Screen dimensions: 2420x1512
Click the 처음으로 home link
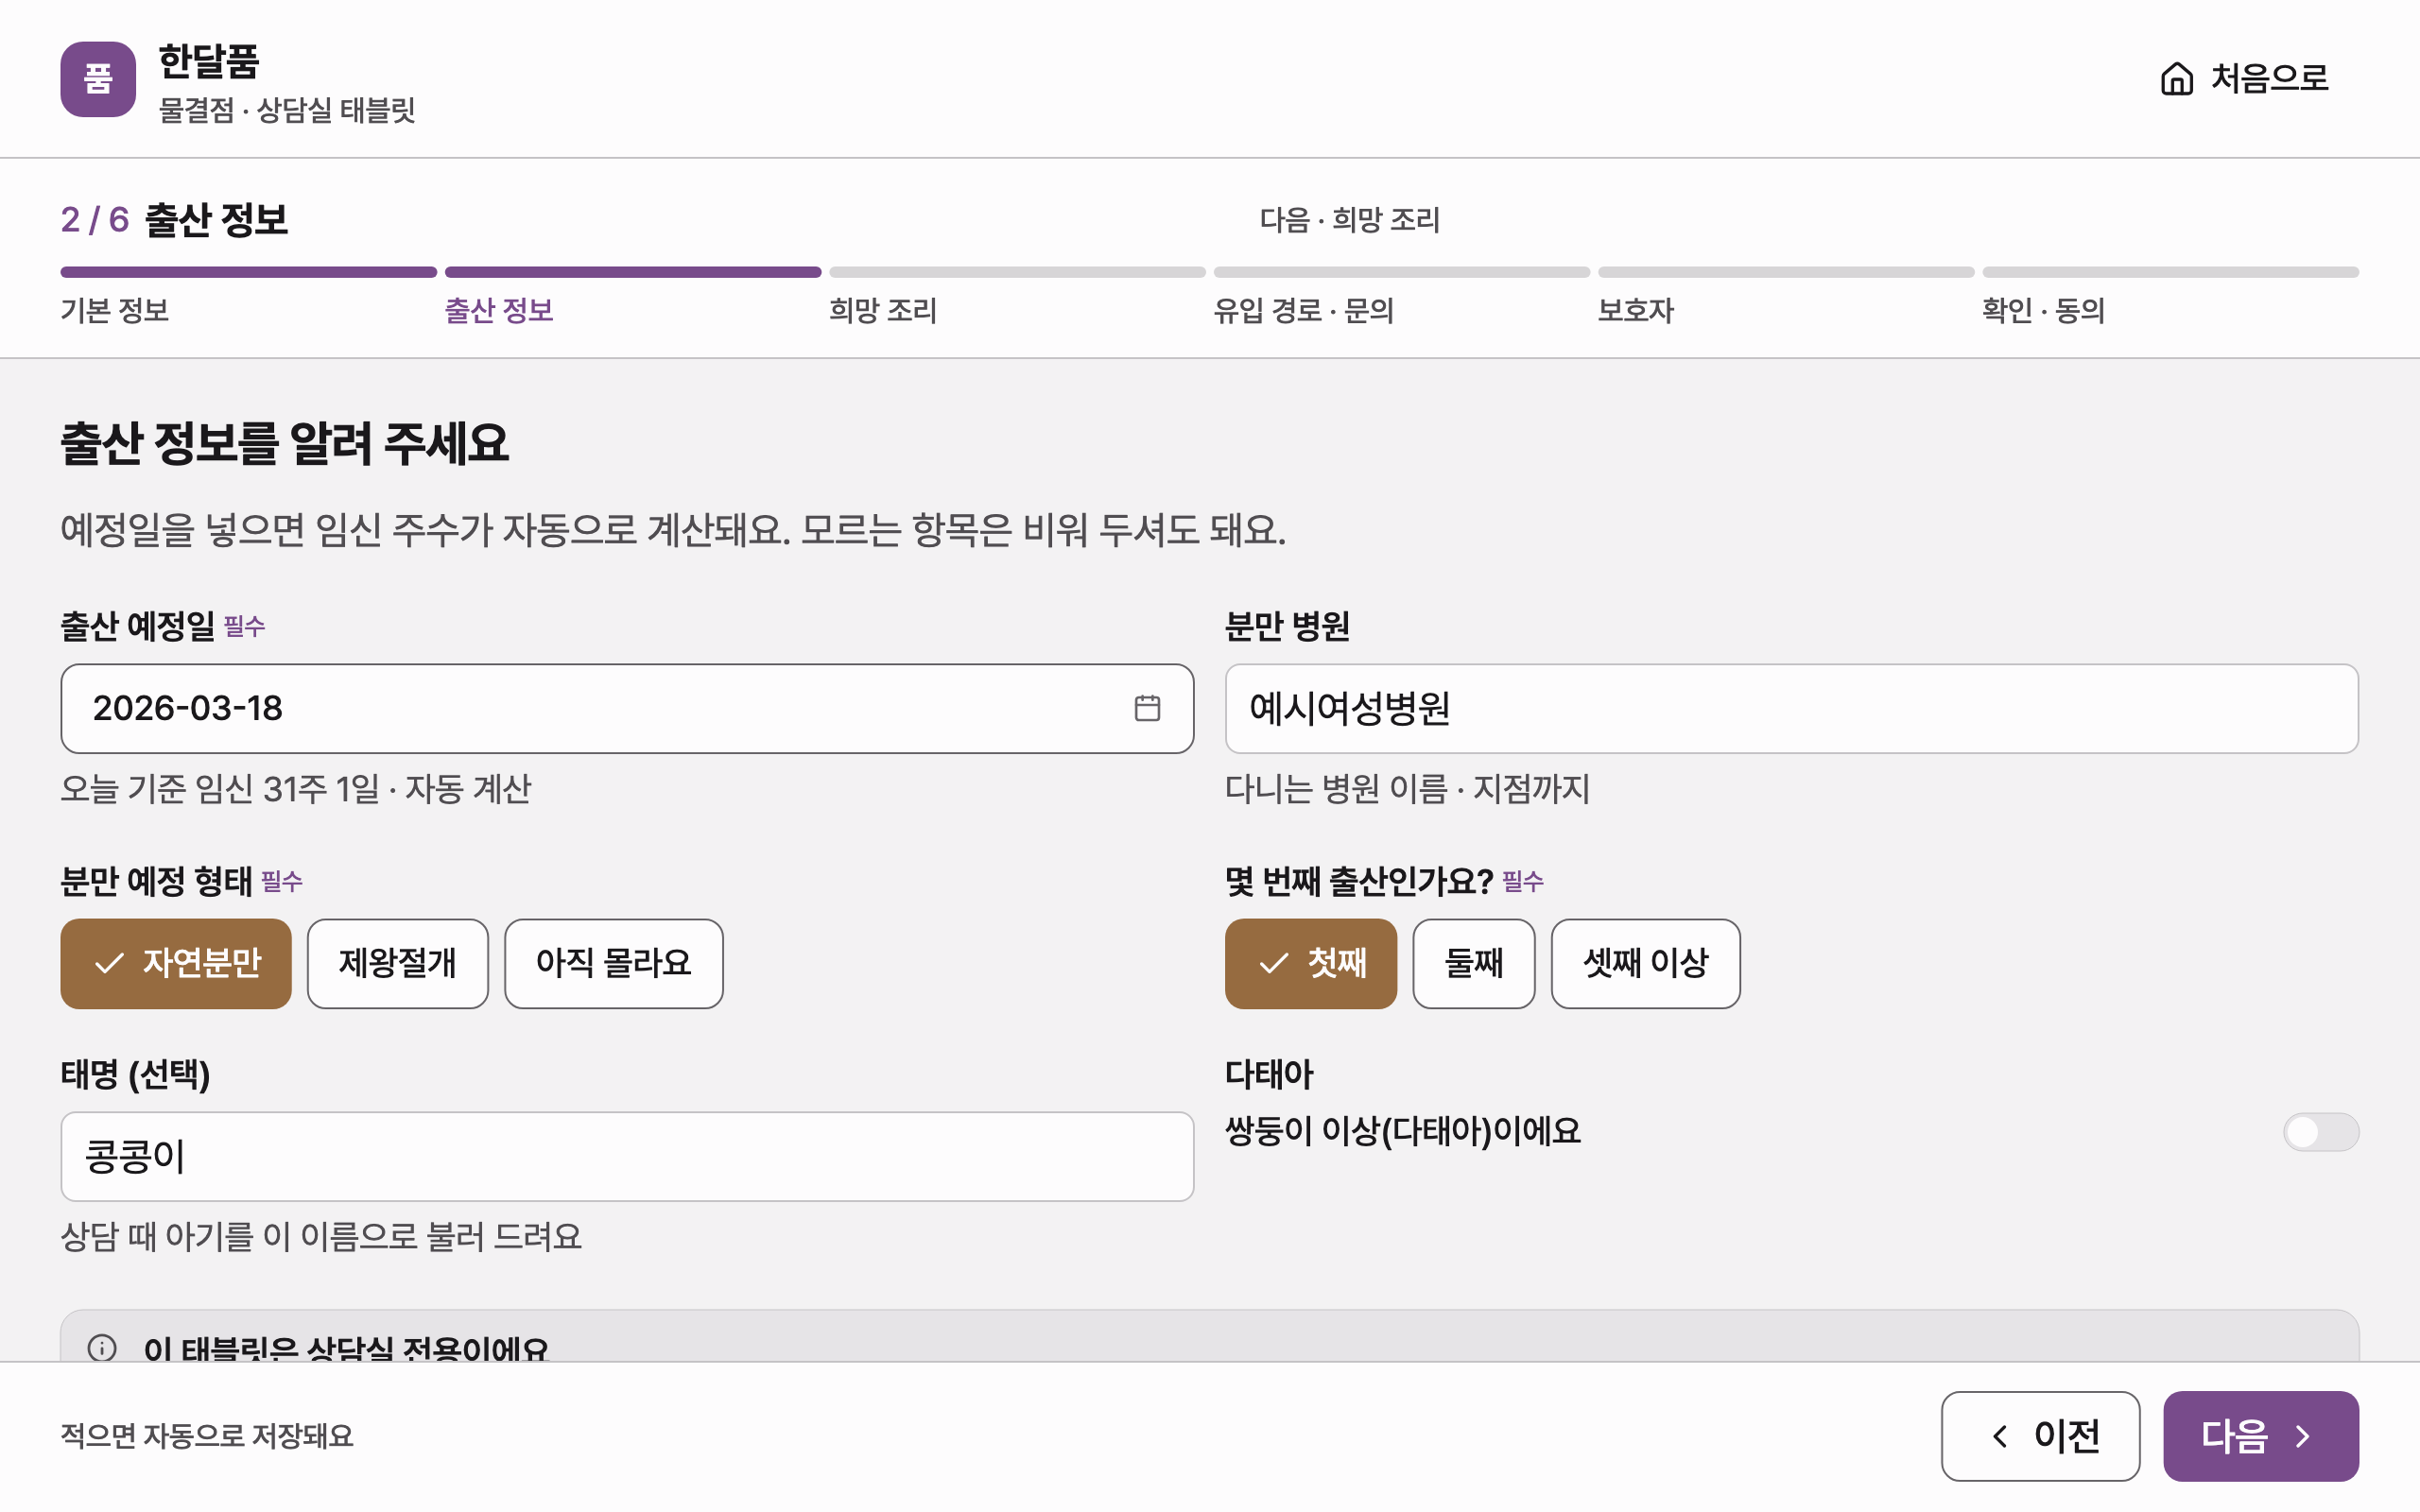(x=2244, y=78)
